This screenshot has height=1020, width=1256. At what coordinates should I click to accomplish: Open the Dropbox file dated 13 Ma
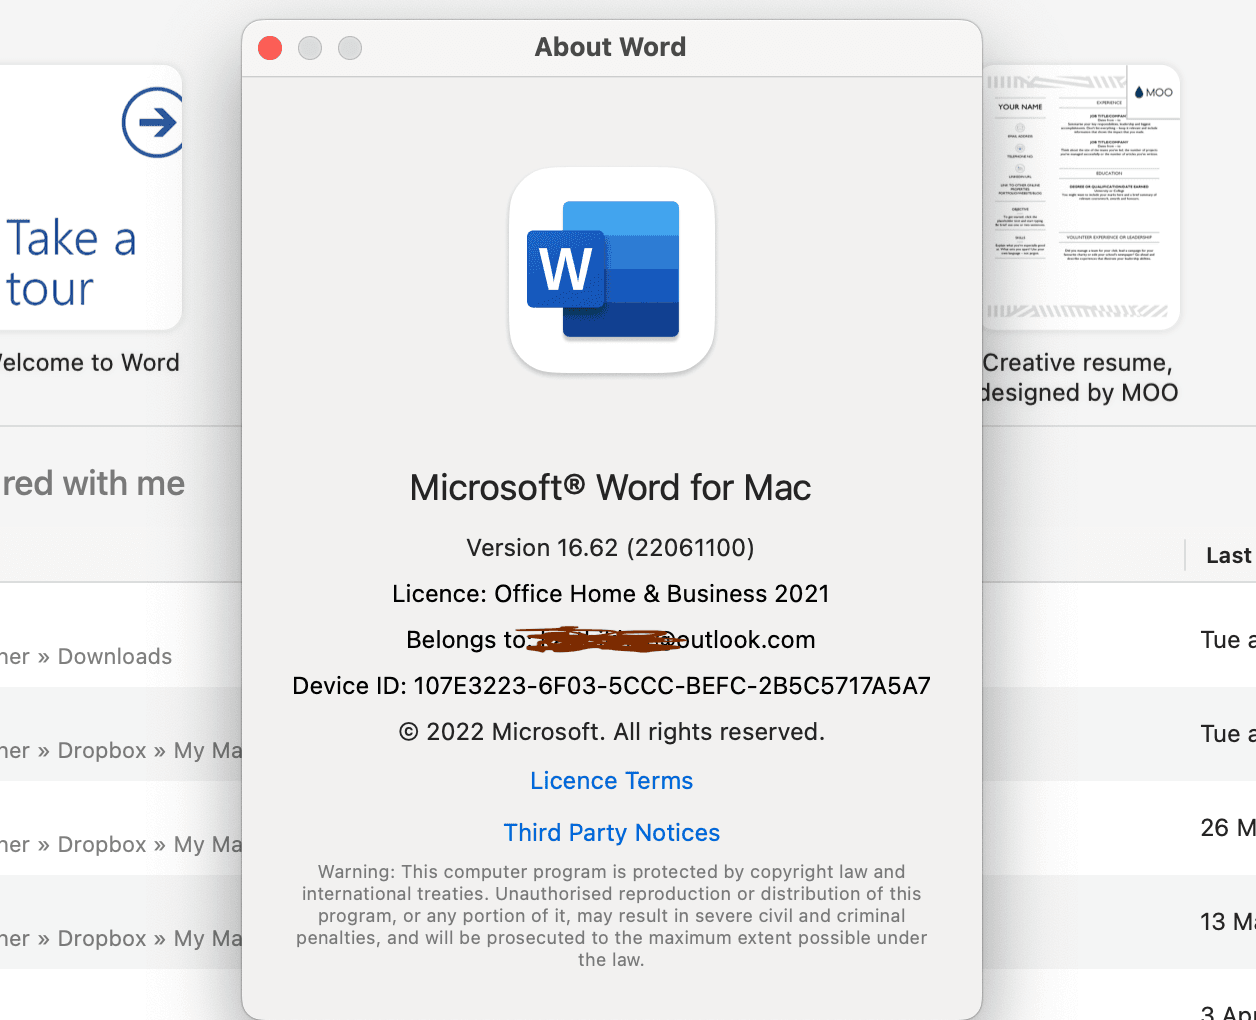120,939
